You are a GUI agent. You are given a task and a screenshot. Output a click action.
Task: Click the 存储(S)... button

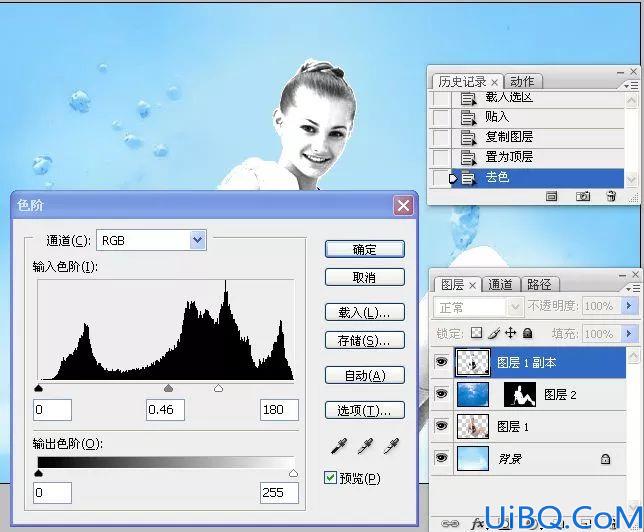tap(365, 341)
